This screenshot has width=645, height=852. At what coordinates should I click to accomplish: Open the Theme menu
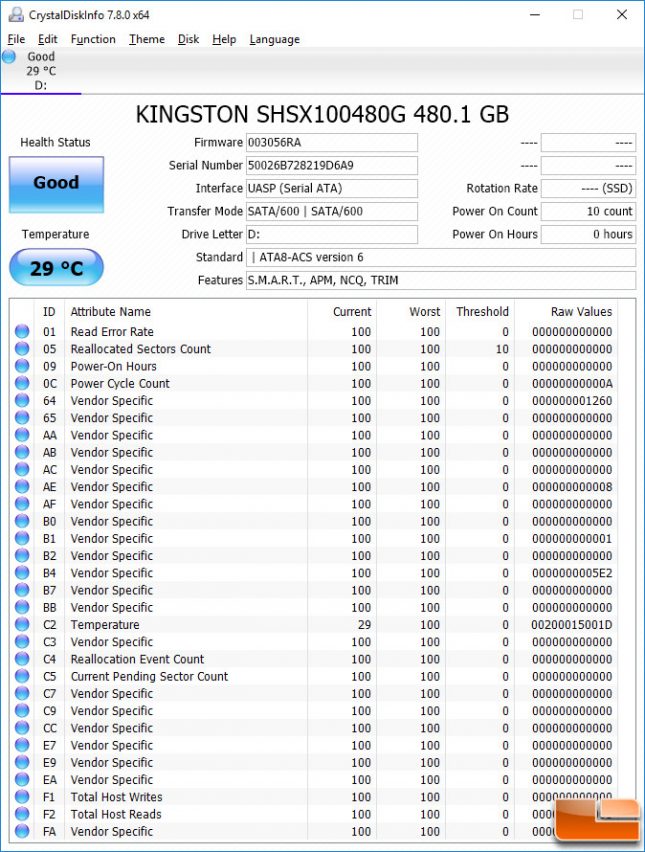pos(147,39)
